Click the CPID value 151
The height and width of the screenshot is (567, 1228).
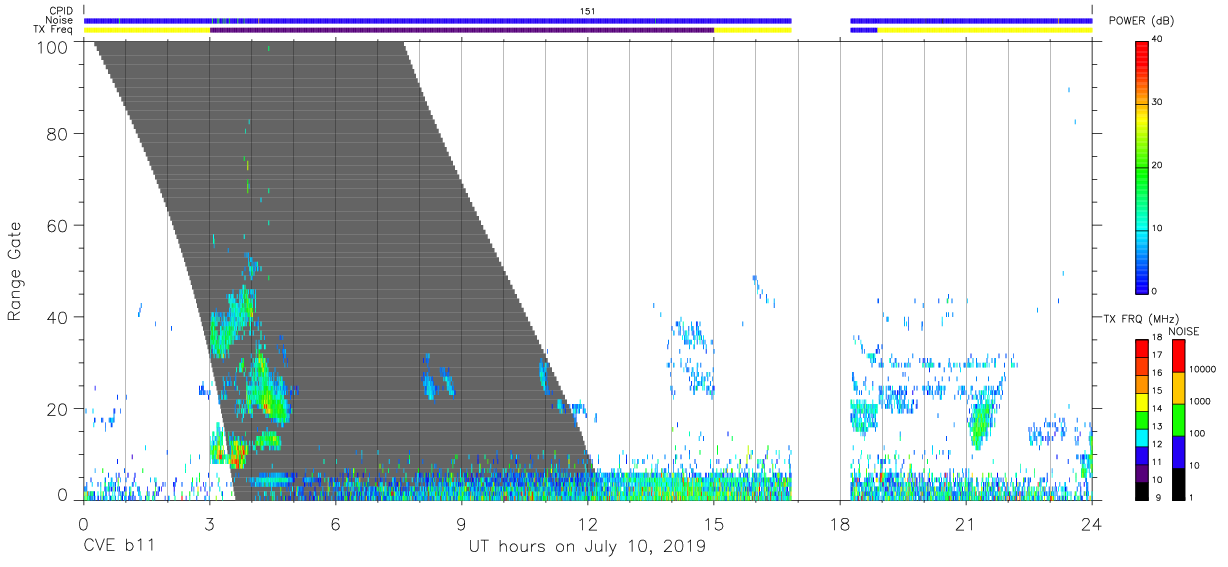(x=588, y=11)
